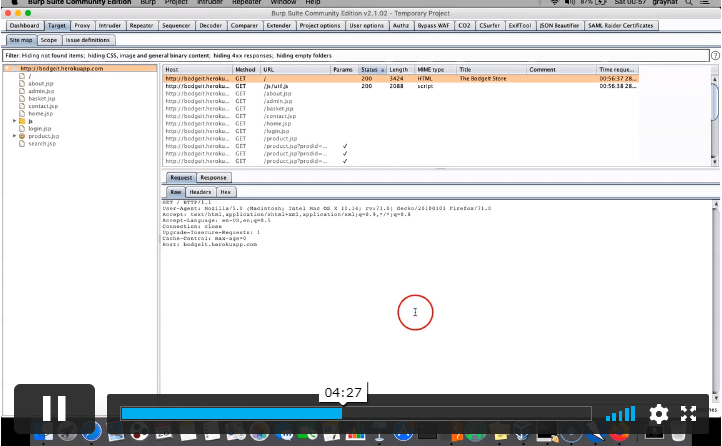
Task: Seek on the video progress bar
Action: (356, 413)
